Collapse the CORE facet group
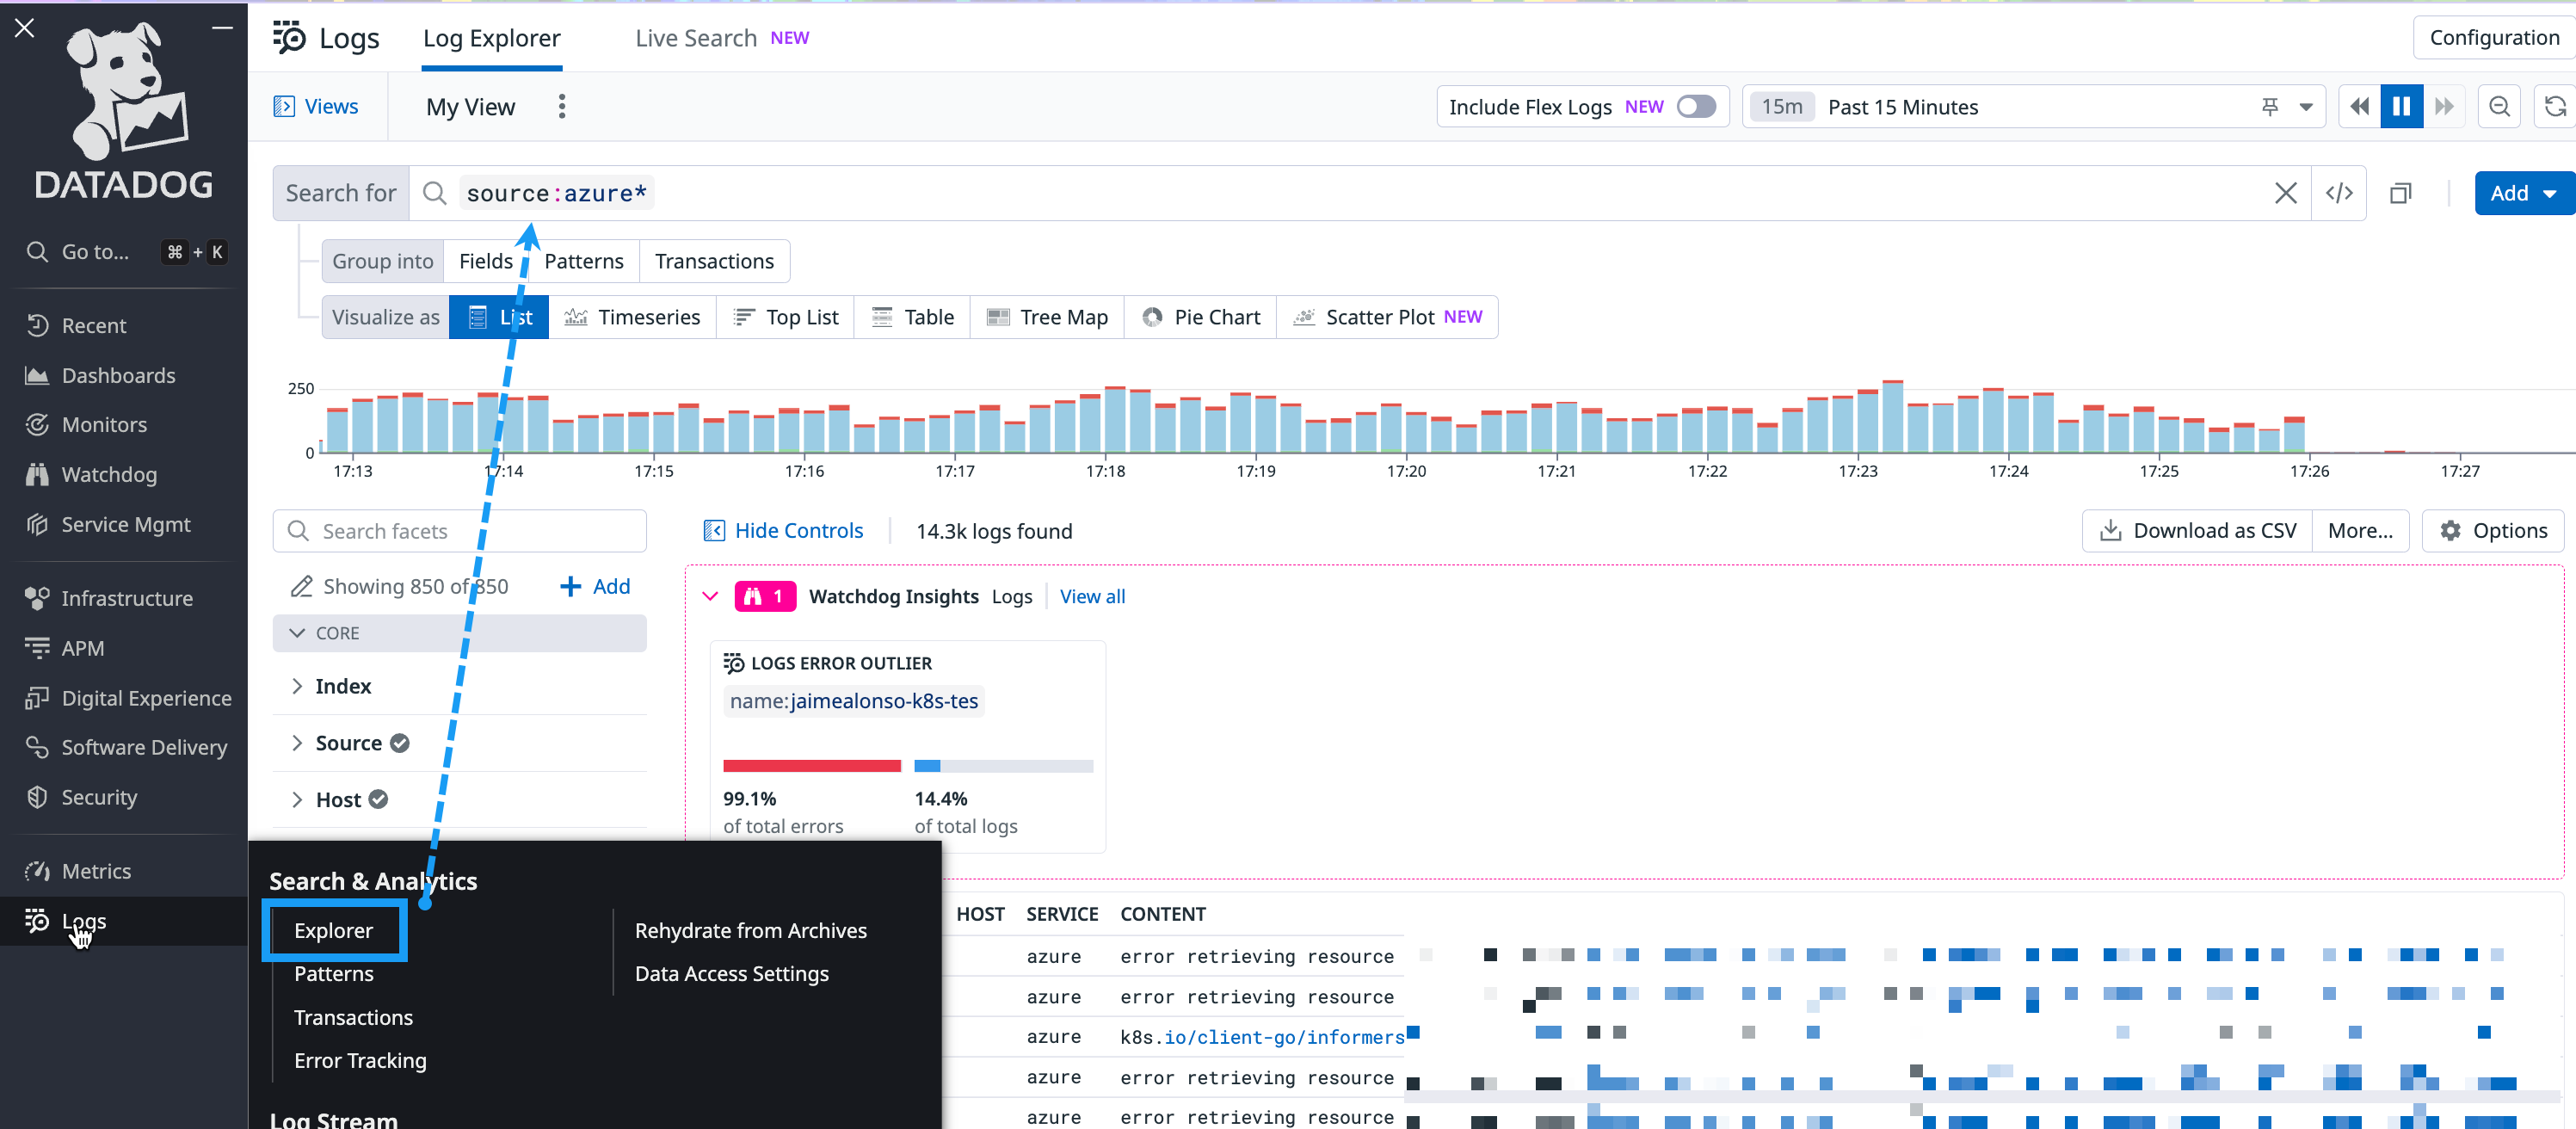Image resolution: width=2576 pixels, height=1129 pixels. [x=460, y=633]
